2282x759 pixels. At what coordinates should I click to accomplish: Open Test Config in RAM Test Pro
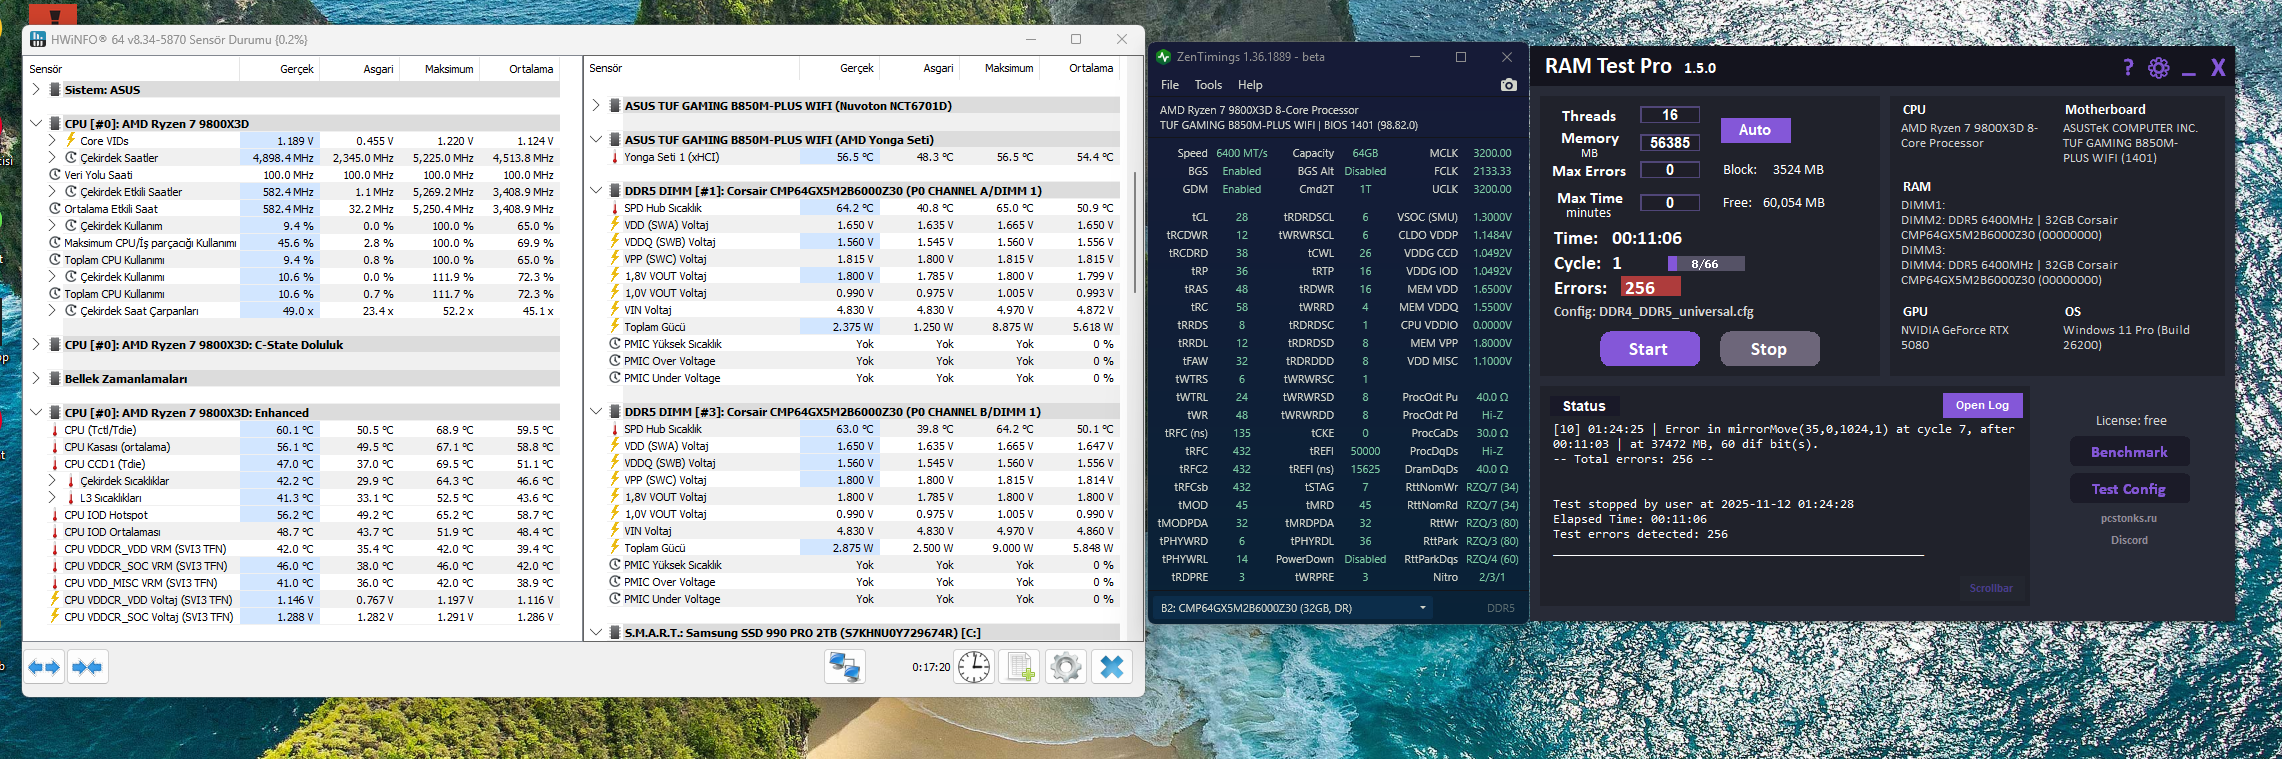click(x=2129, y=489)
